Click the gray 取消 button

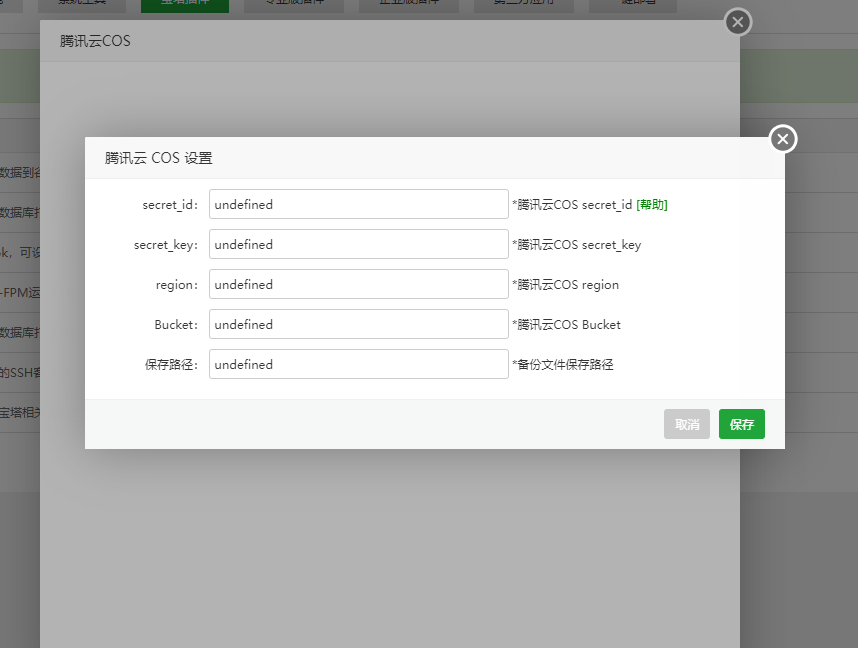coord(687,424)
